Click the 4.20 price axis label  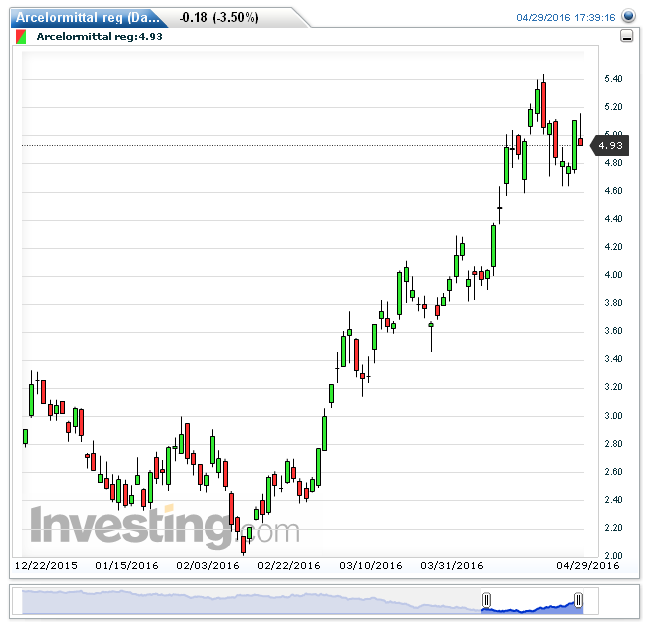coord(613,247)
